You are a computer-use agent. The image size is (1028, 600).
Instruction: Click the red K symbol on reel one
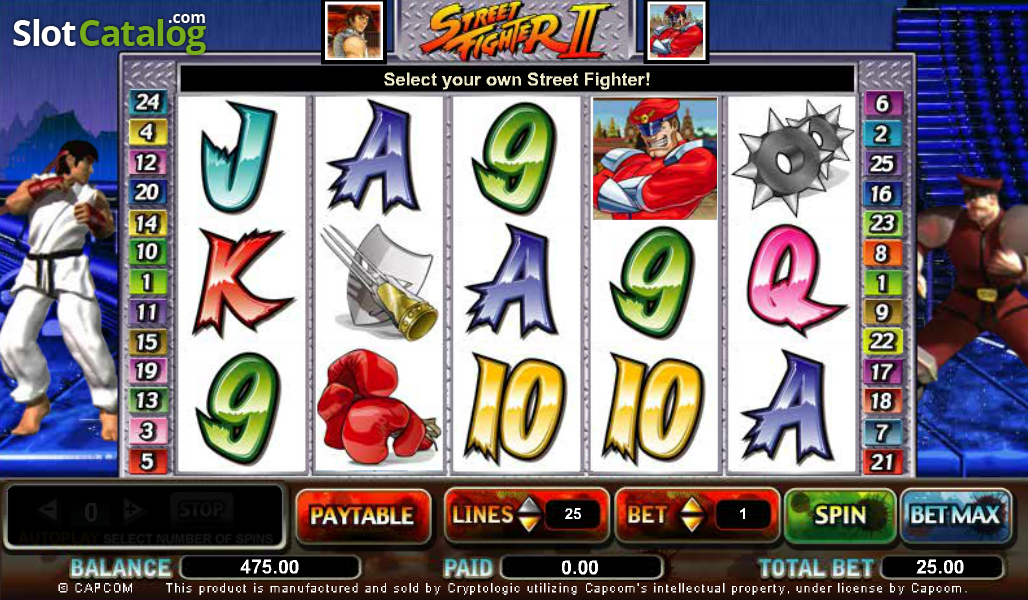click(241, 282)
